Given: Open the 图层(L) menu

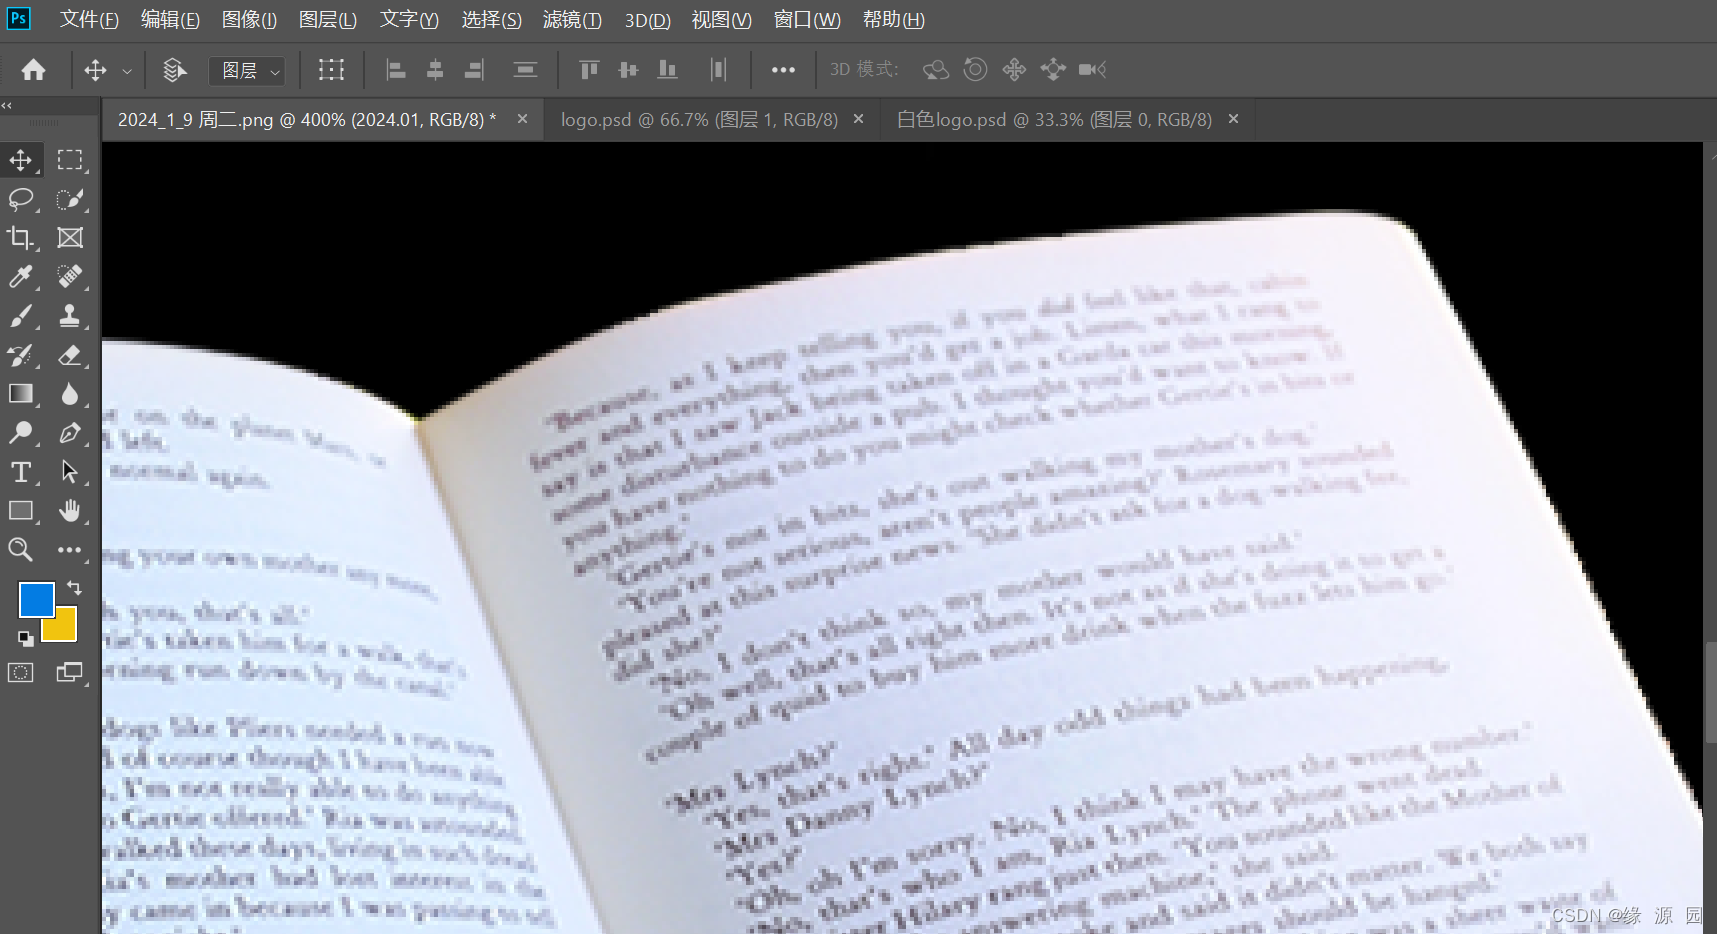Looking at the screenshot, I should click(328, 20).
